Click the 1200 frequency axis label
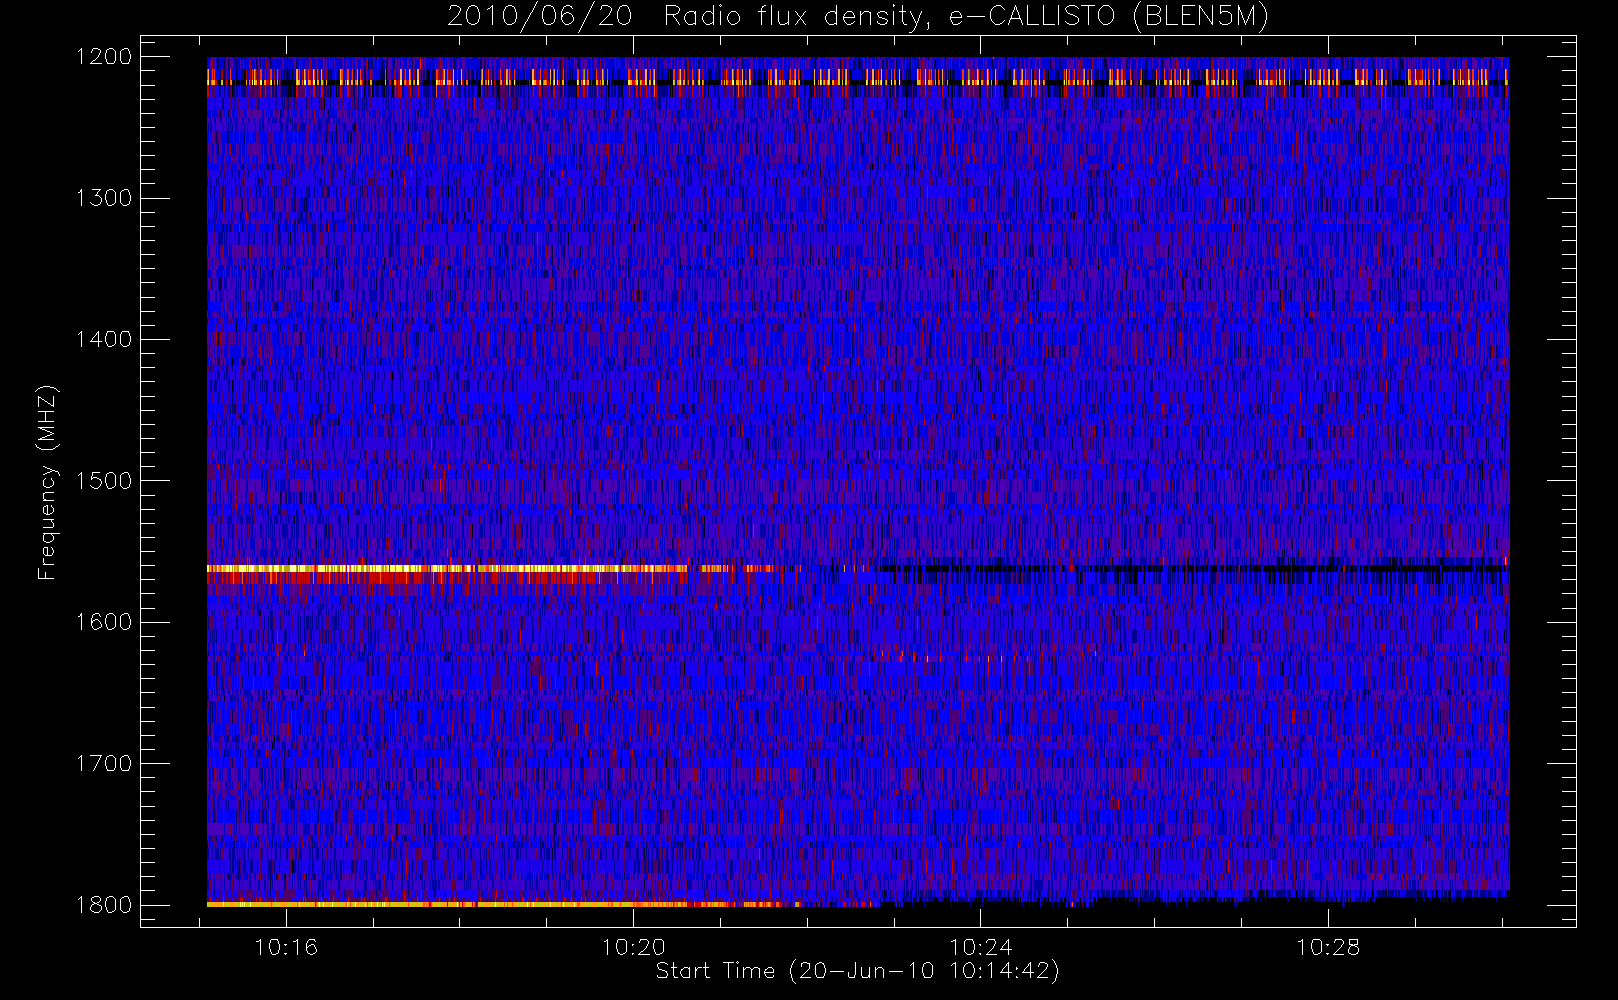 coord(104,57)
